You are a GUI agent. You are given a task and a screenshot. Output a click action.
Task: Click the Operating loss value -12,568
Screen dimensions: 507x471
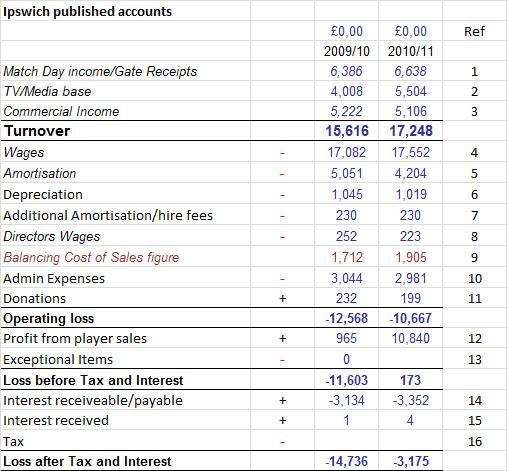pos(347,318)
